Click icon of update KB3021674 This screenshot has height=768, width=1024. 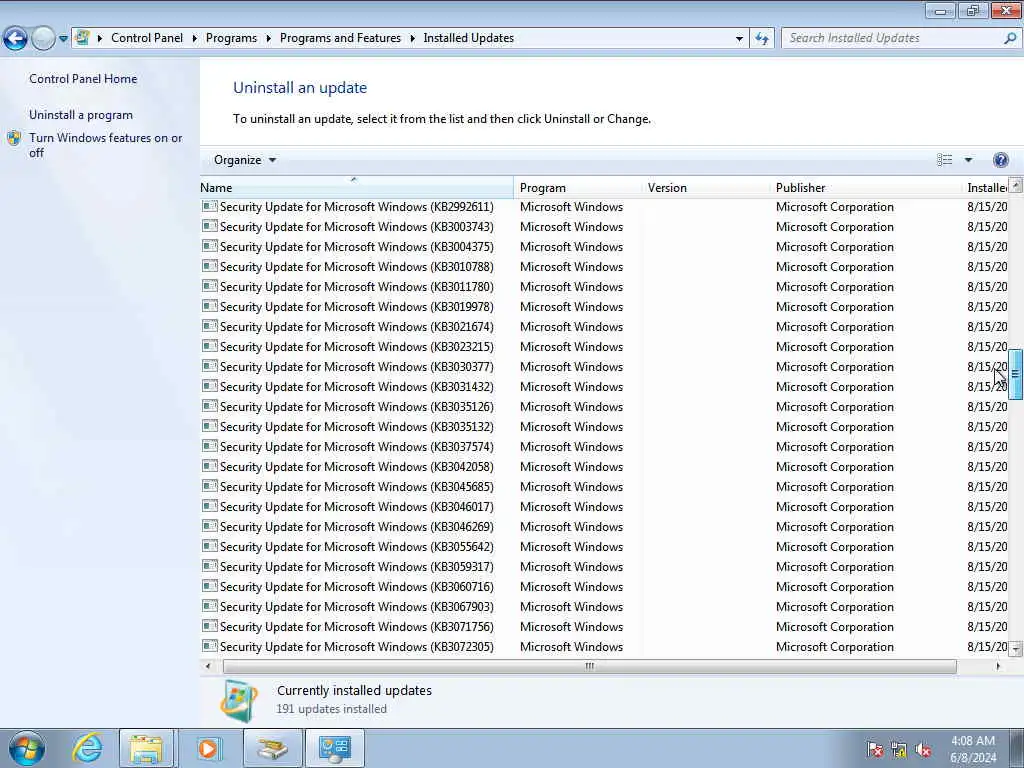click(x=210, y=327)
